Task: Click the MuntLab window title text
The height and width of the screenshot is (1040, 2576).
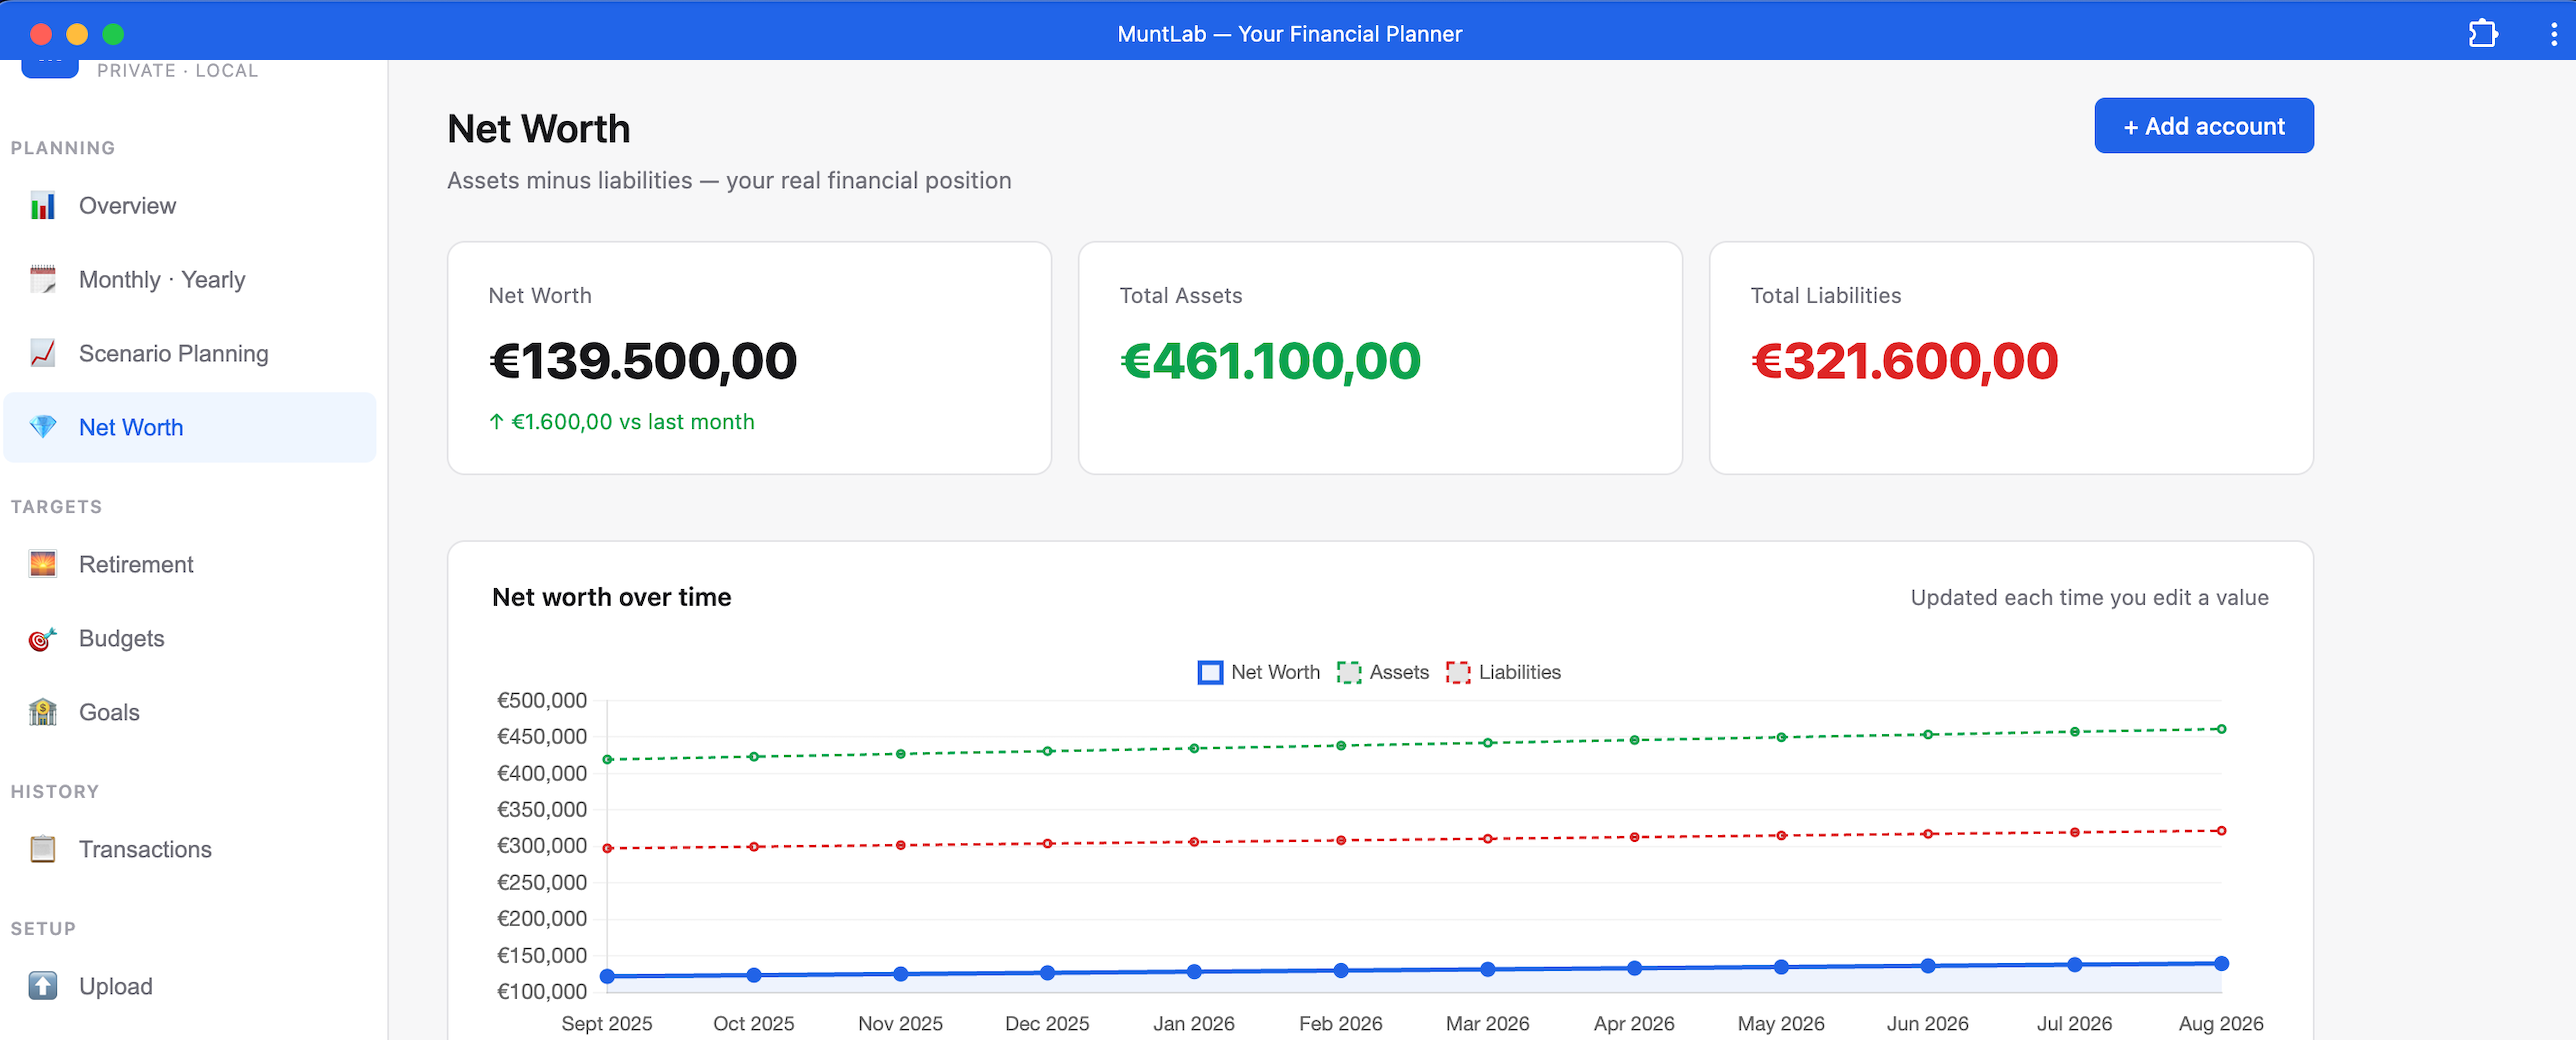Action: [x=1289, y=34]
